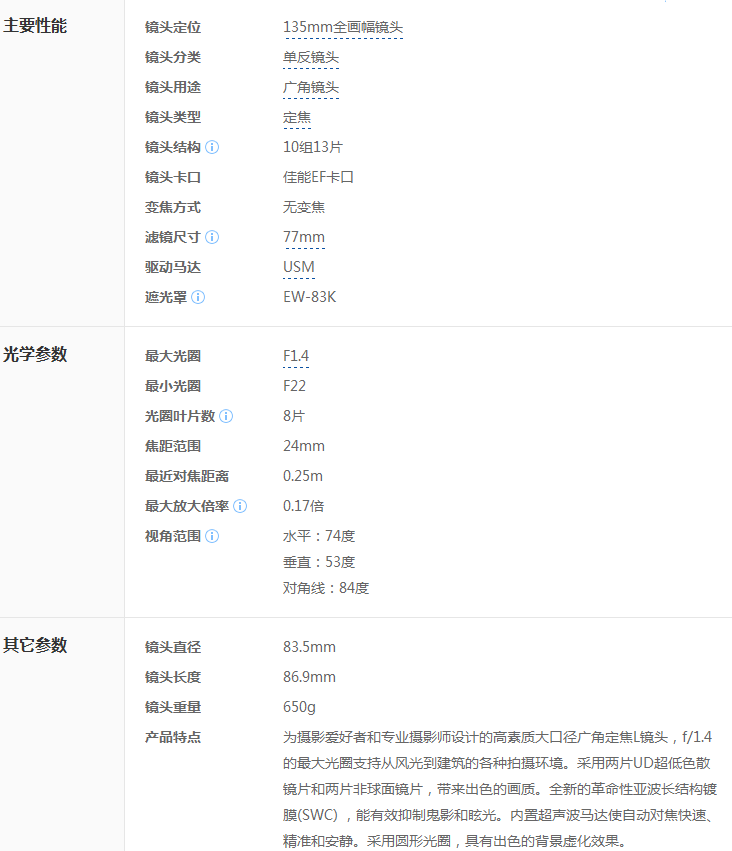Open the 135mm全画幅镜头 link
The image size is (732, 851).
point(343,27)
